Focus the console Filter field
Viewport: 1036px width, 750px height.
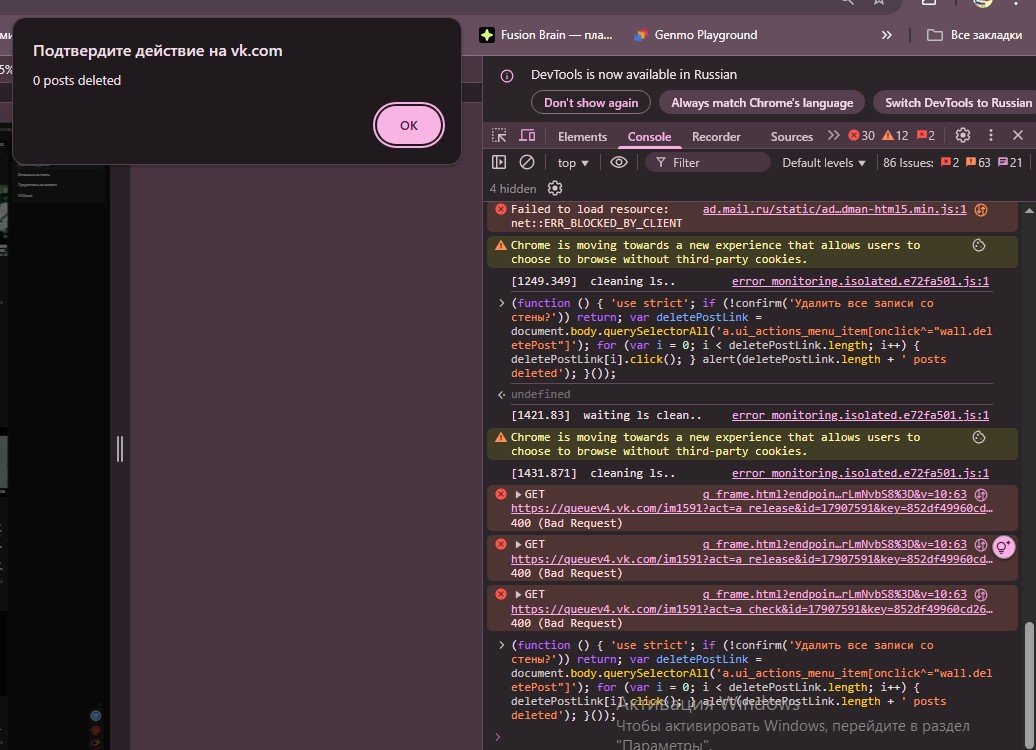coord(708,163)
